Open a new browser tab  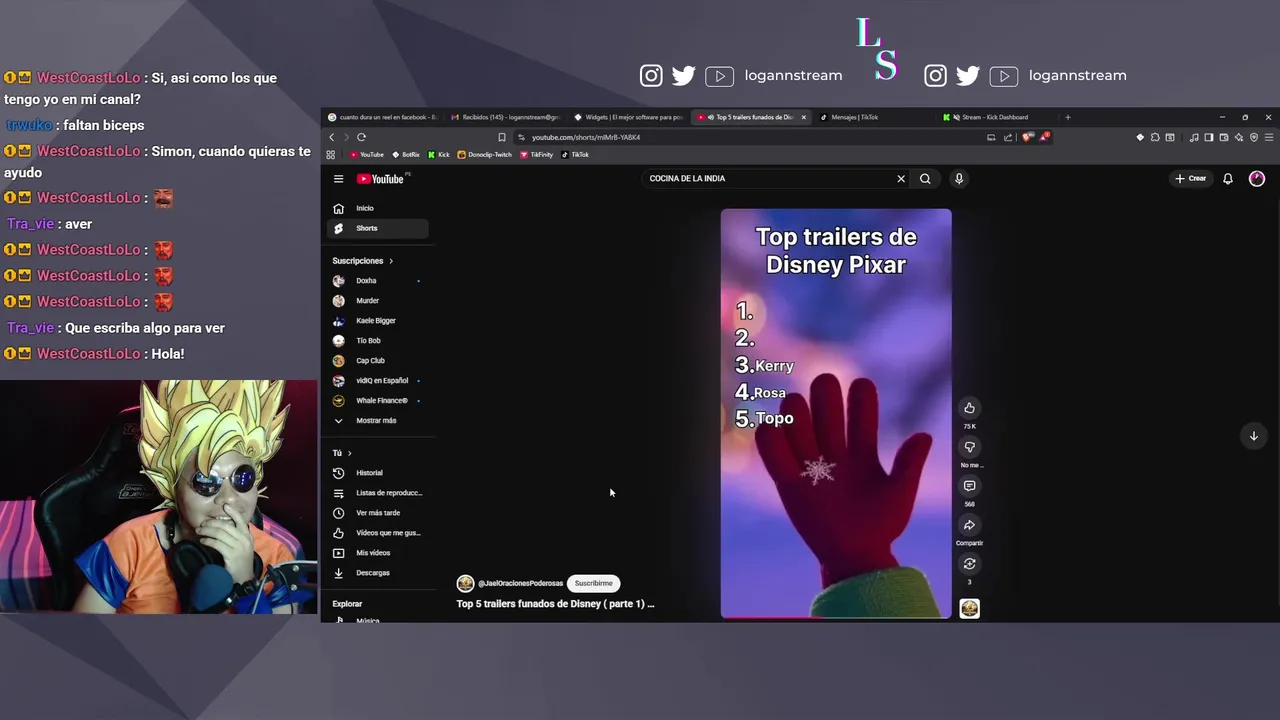(x=1067, y=117)
